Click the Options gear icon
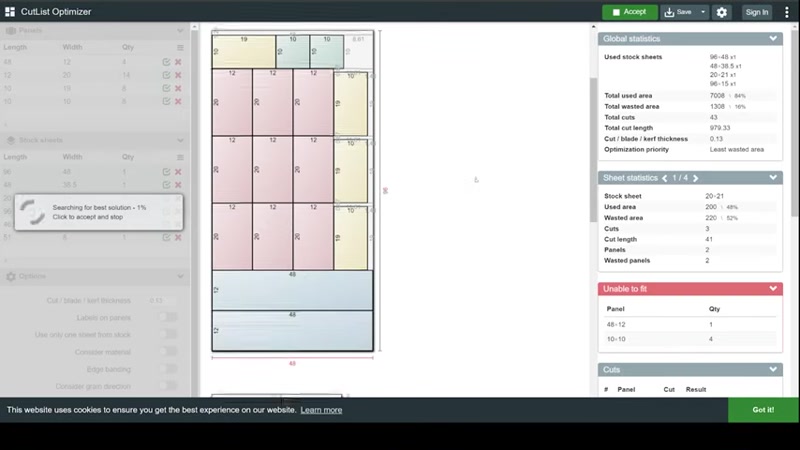Image resolution: width=800 pixels, height=450 pixels. 11,276
